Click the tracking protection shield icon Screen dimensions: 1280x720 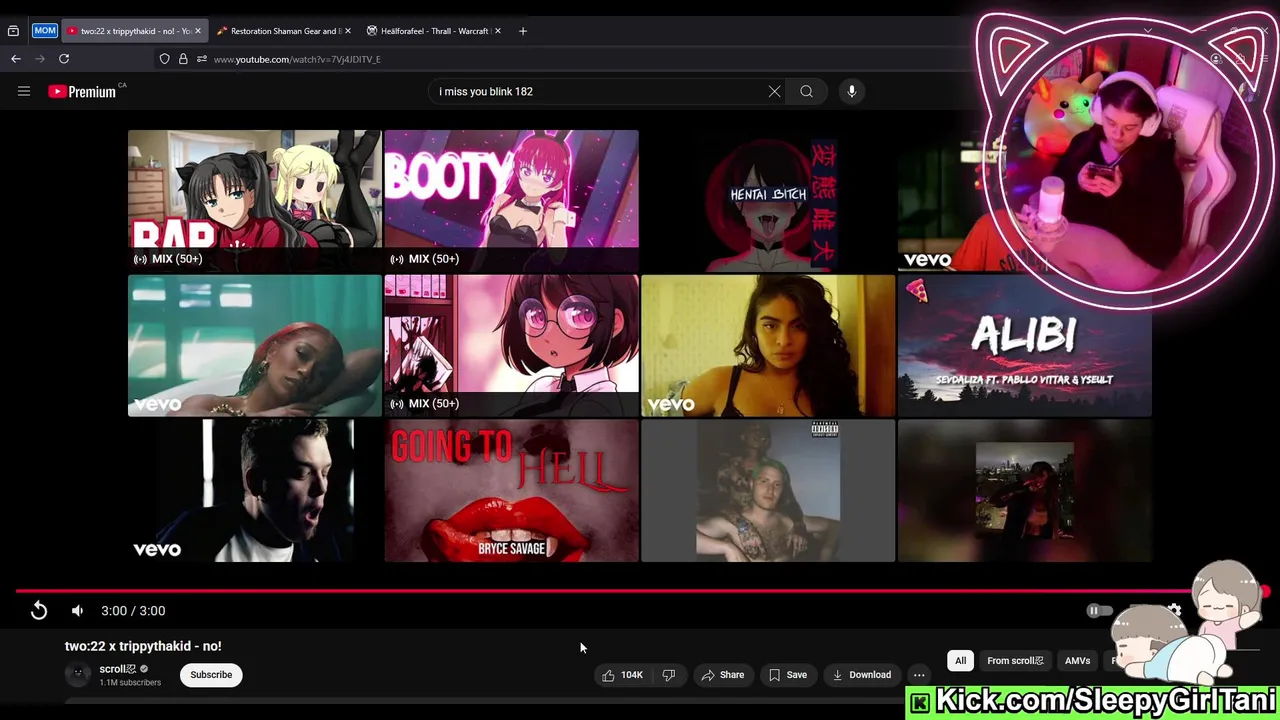click(x=165, y=59)
